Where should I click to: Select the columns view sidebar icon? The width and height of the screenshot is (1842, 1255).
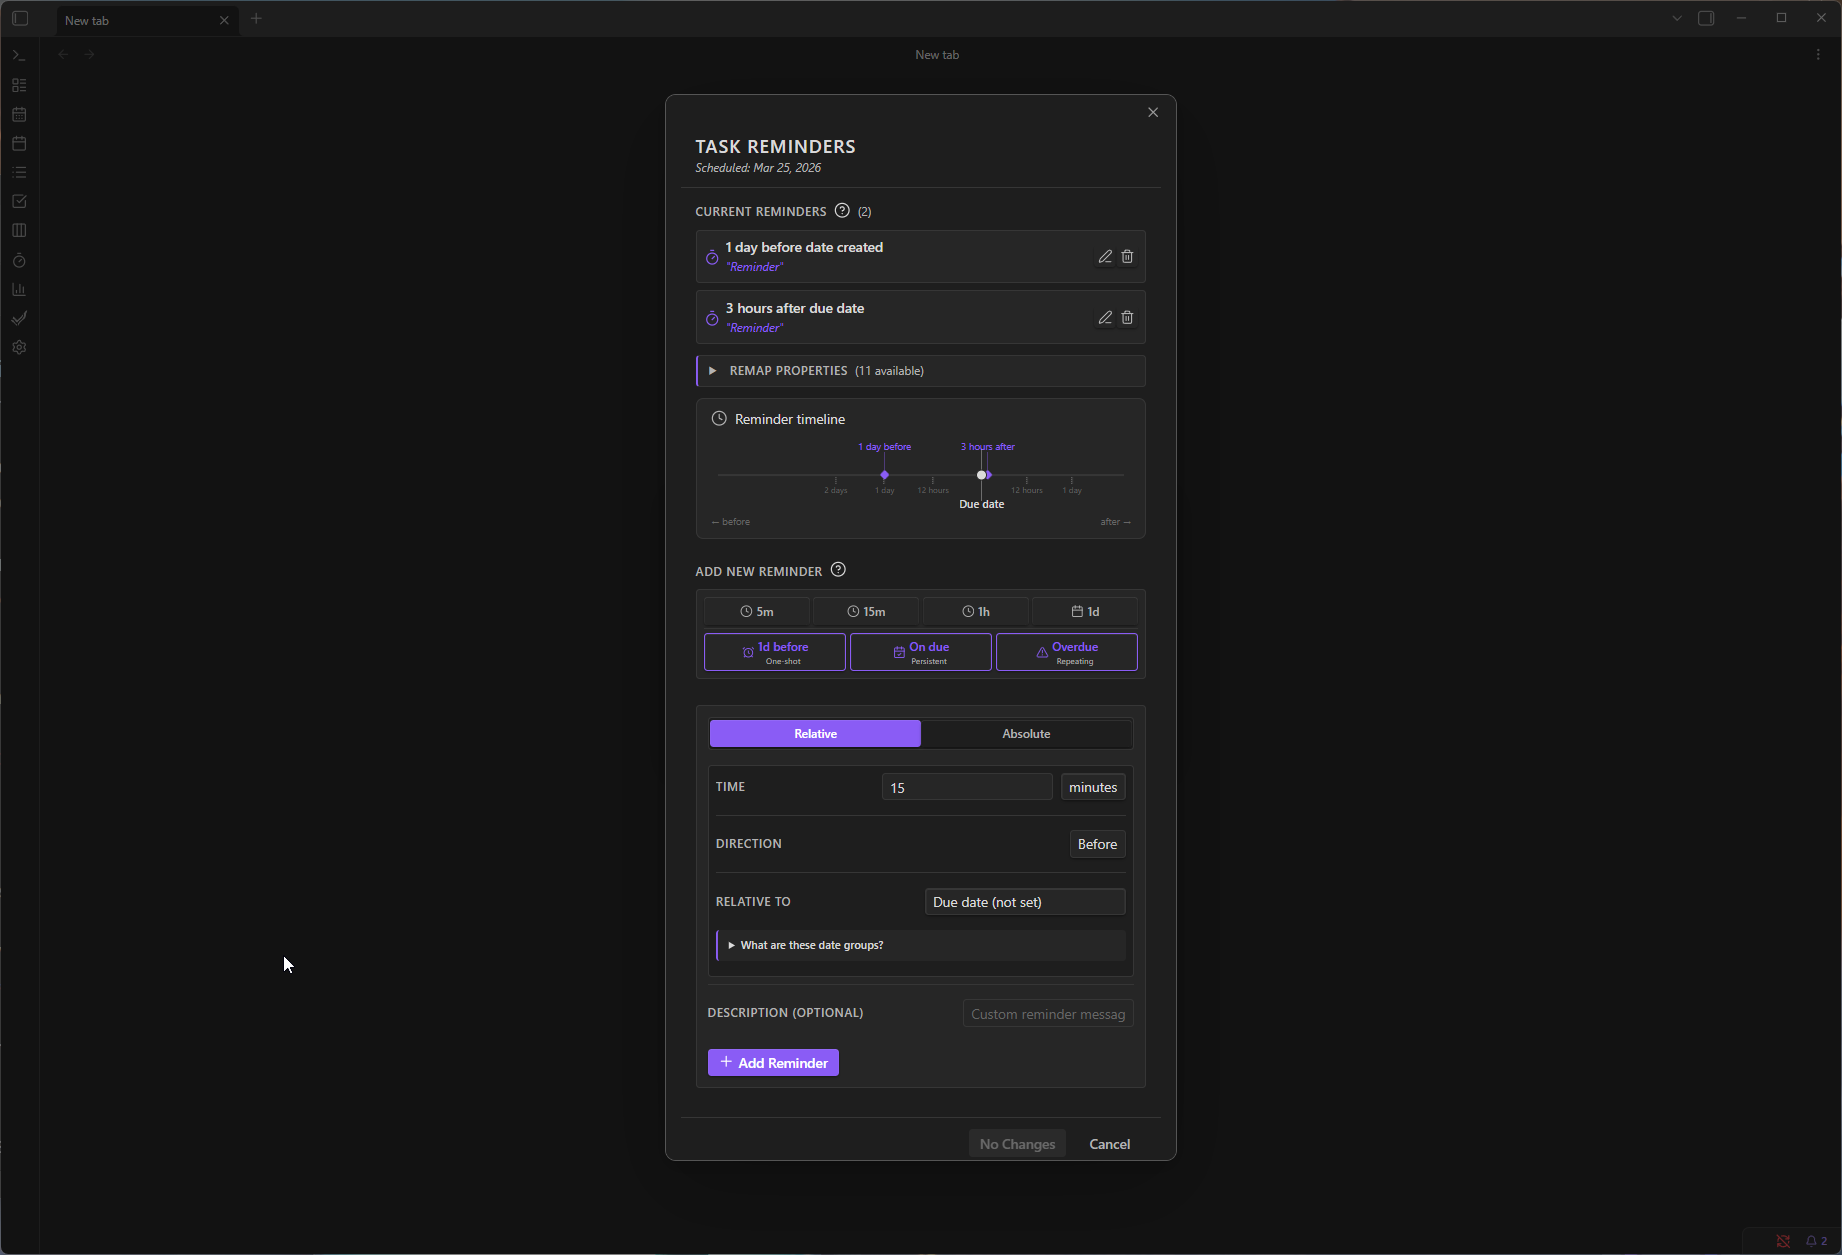(x=19, y=230)
